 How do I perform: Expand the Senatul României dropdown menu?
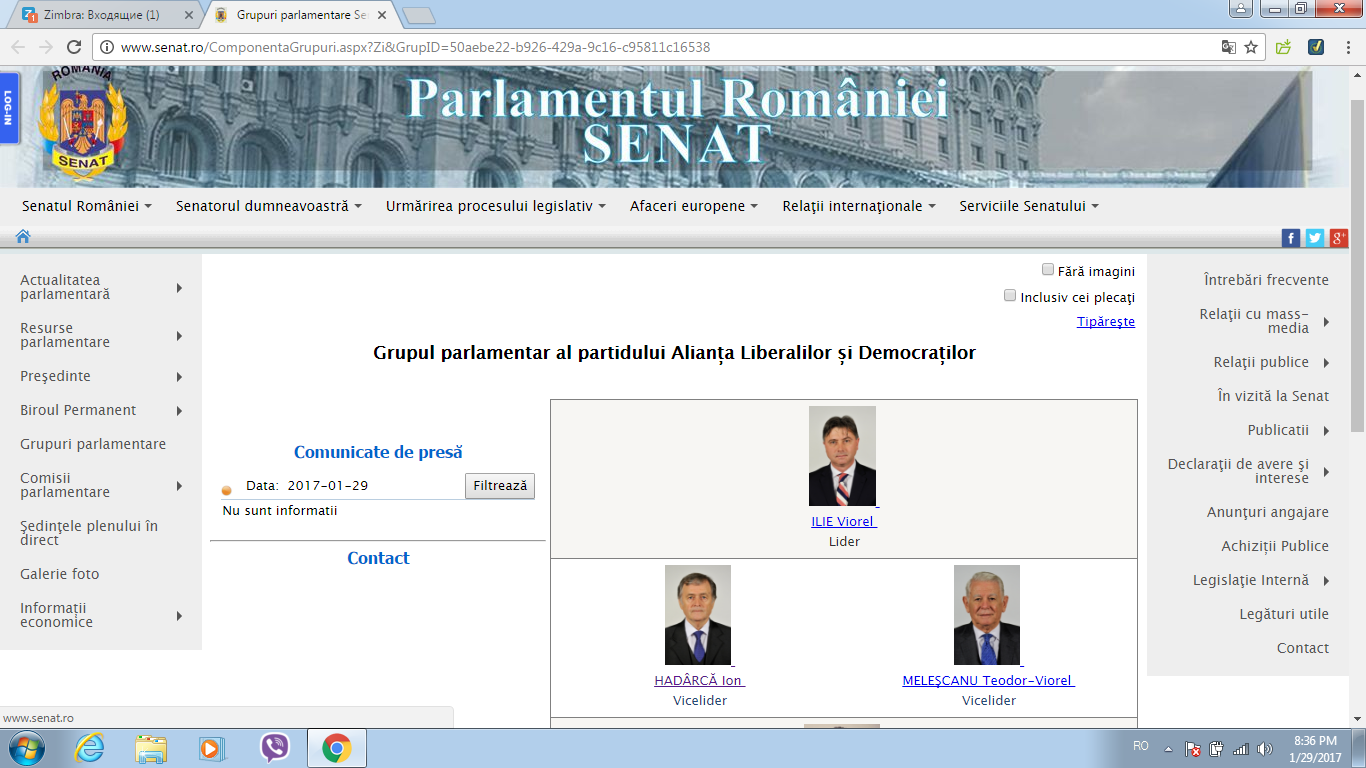click(87, 206)
